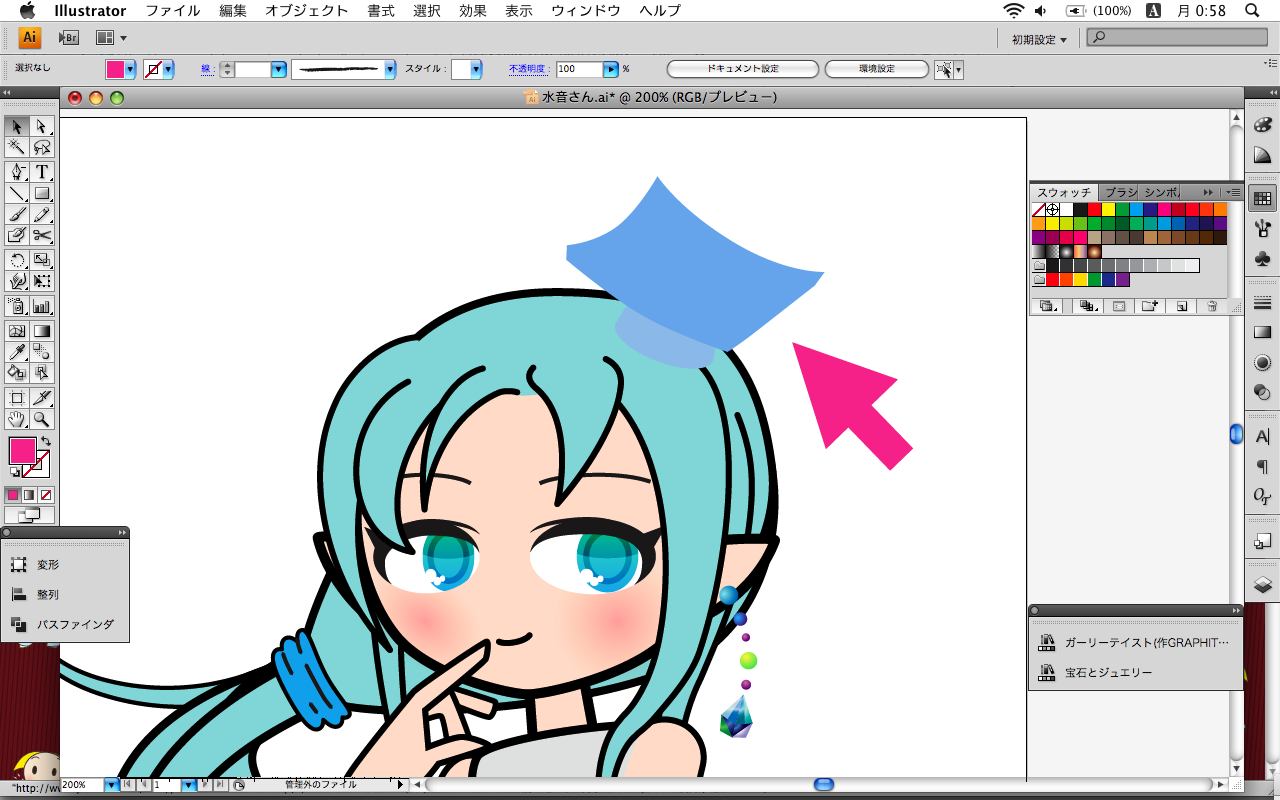Click the Spotlight search icon in menu bar

[x=1253, y=11]
